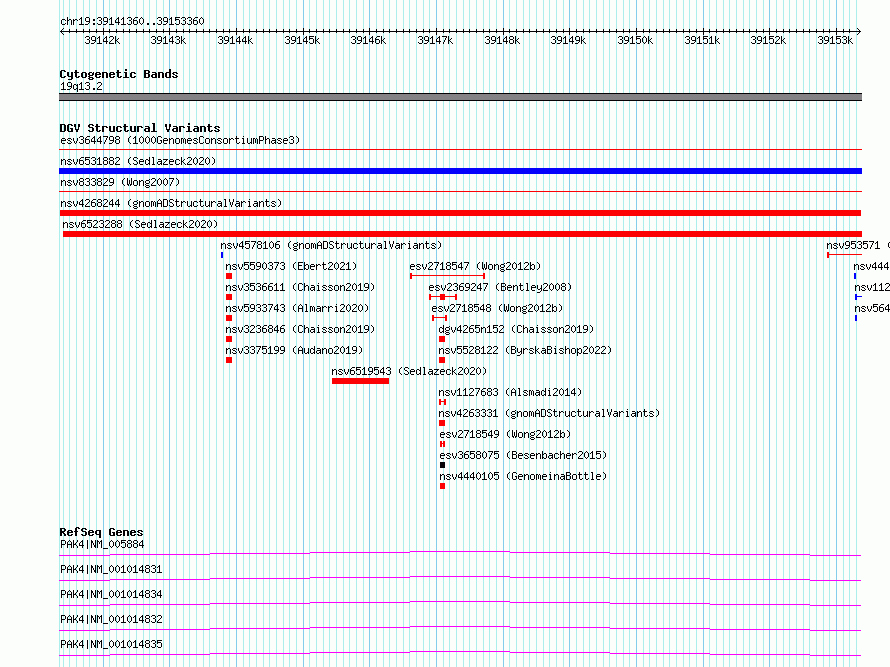890x667 pixels.
Task: Open the 19q13.2 band label
Action: 81,86
